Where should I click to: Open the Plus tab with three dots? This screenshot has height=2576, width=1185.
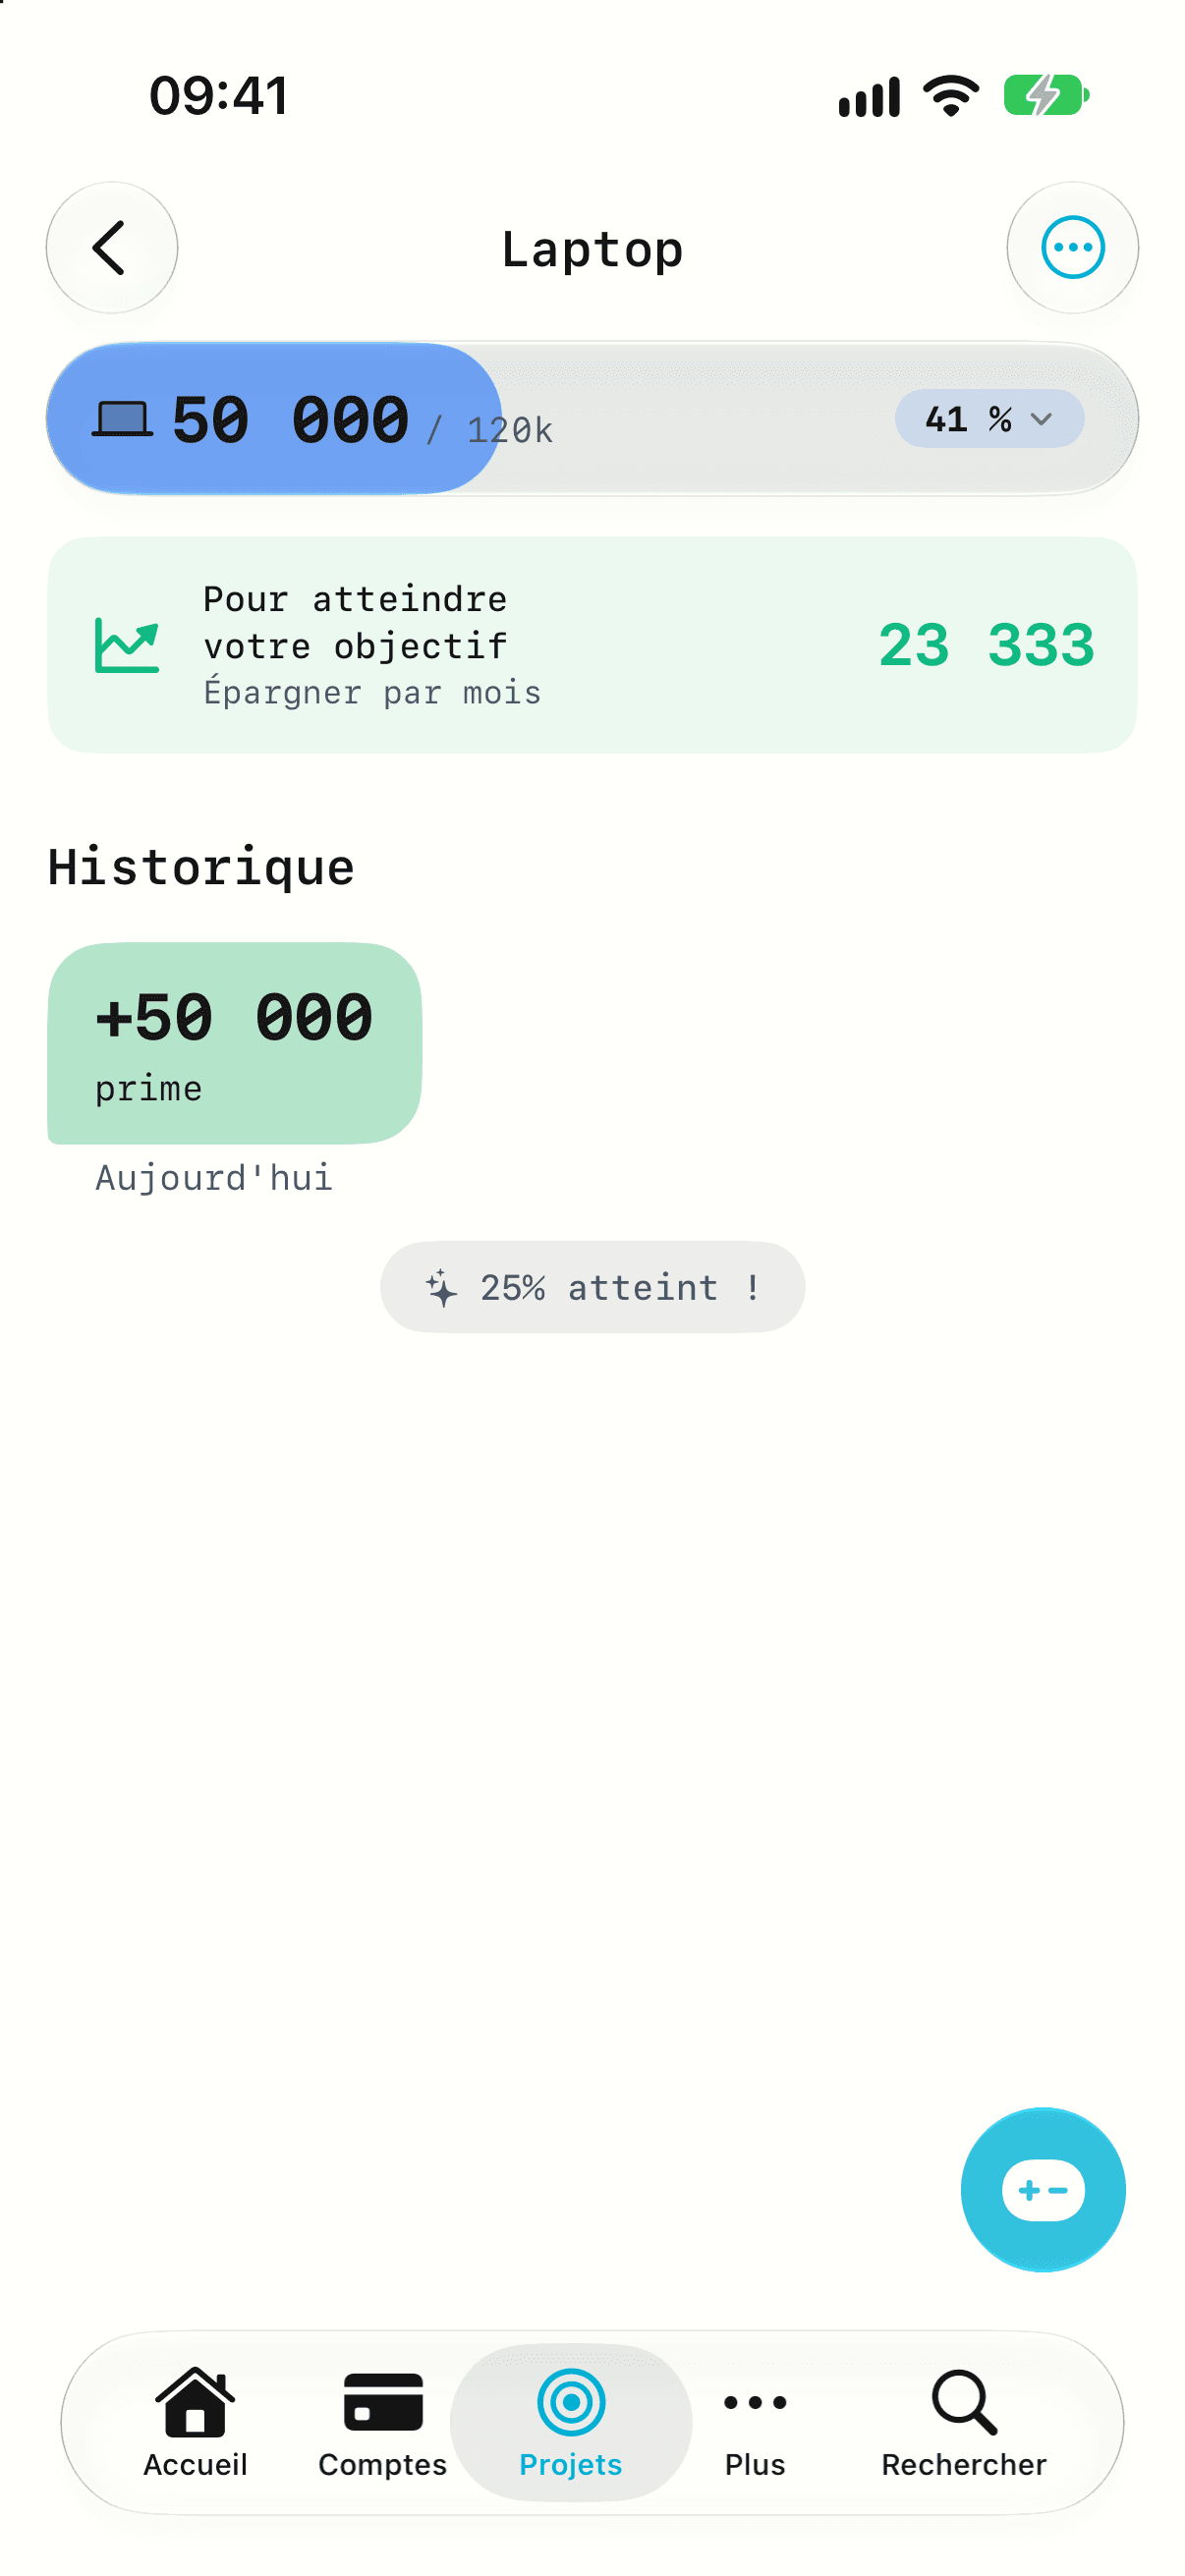click(755, 2421)
